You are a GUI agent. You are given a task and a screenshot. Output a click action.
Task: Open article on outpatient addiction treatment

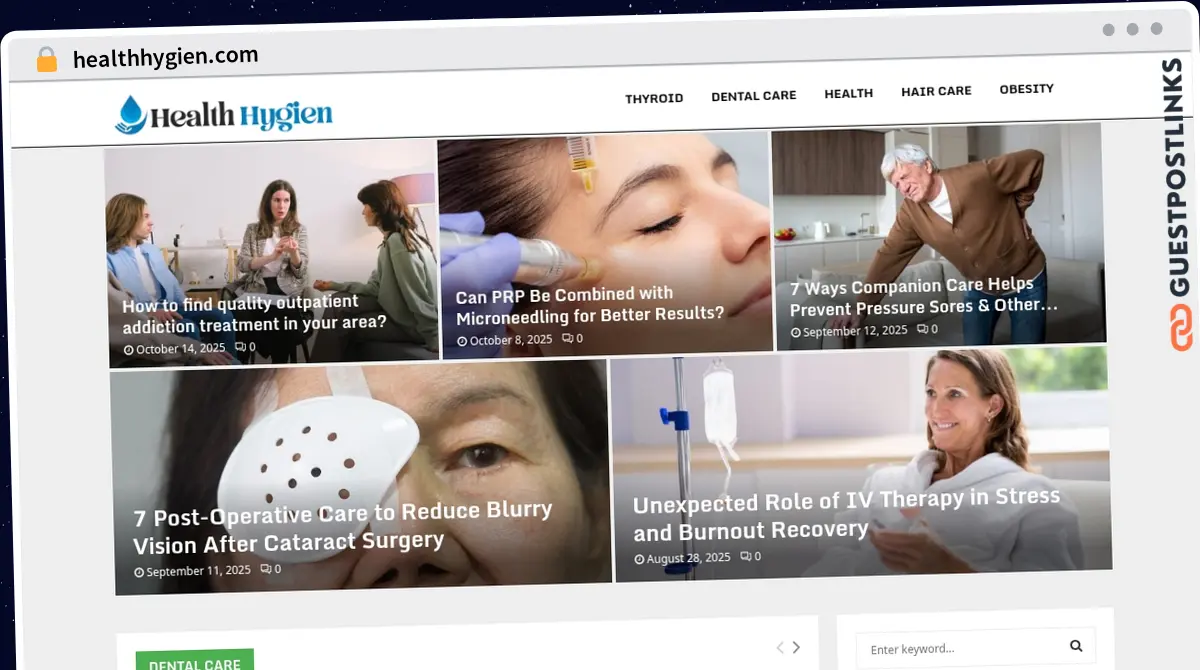tap(254, 313)
